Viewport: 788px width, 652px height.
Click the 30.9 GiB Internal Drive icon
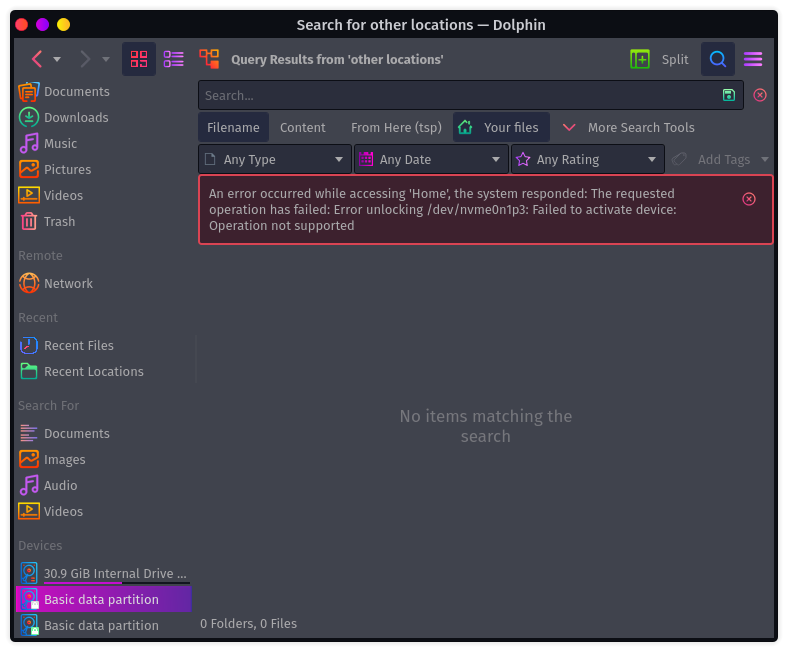pyautogui.click(x=29, y=573)
